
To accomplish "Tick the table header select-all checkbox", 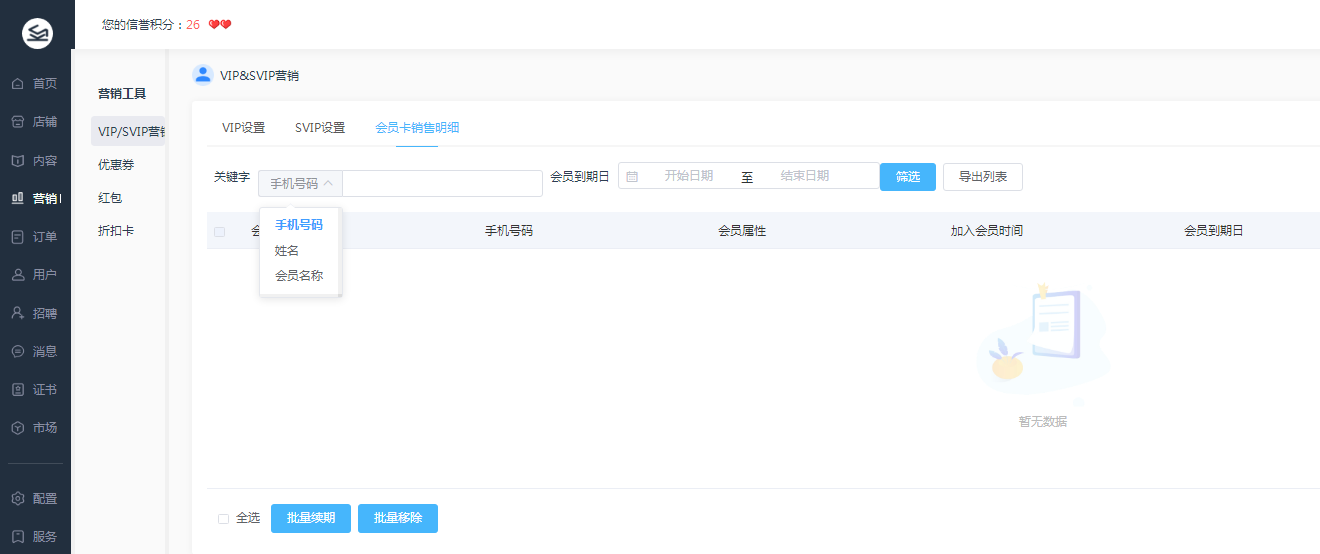I will tap(220, 232).
